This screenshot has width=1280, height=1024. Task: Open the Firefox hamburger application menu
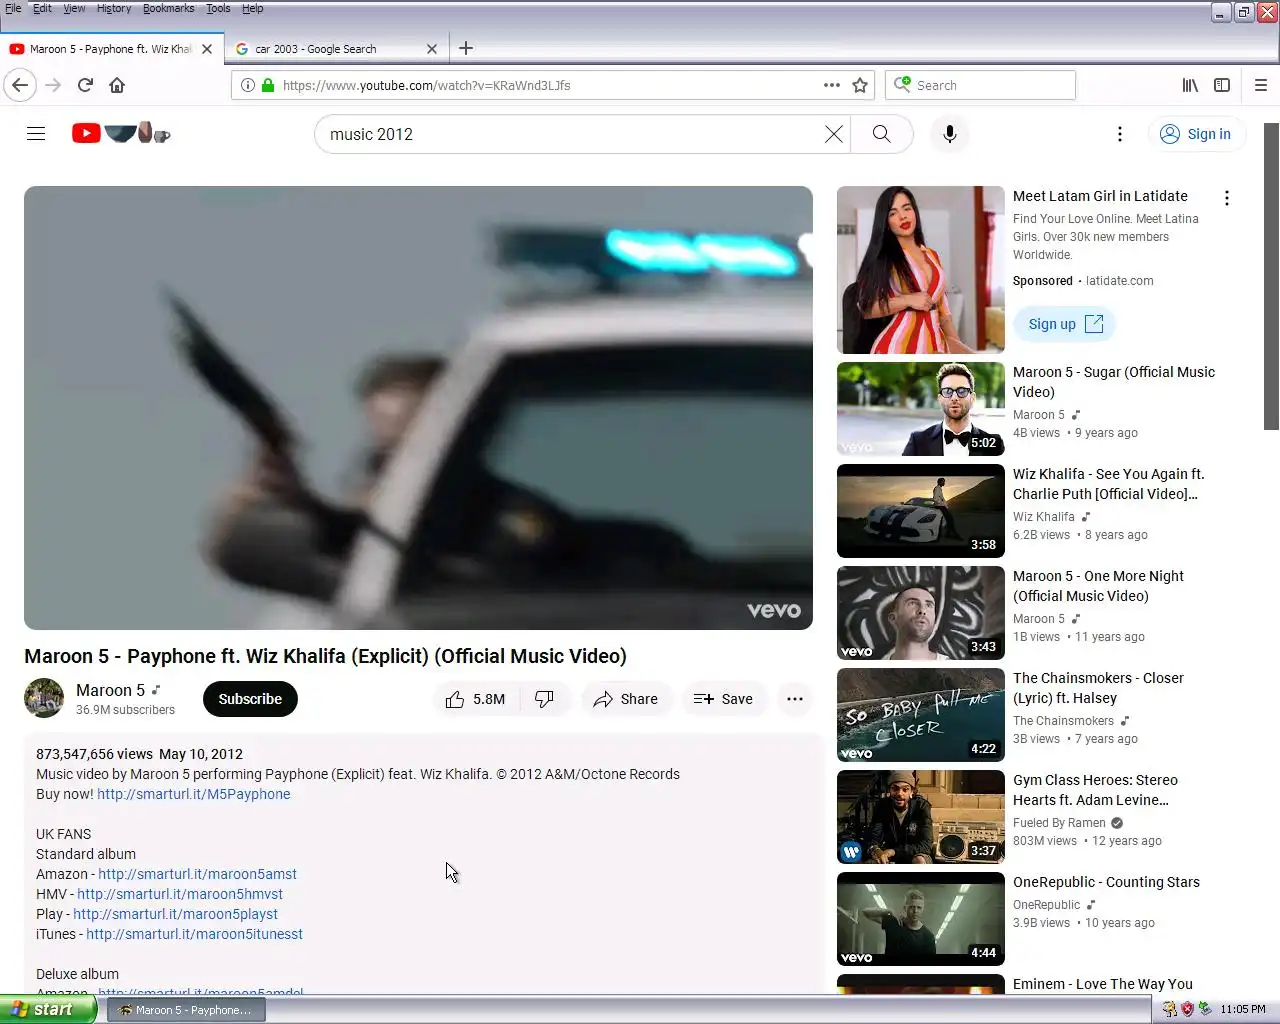pos(1261,85)
